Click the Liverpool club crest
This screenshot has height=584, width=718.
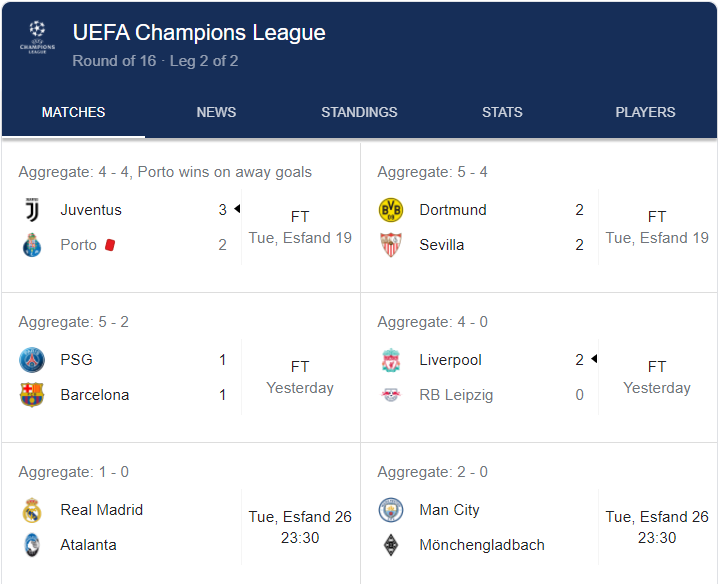pos(391,360)
